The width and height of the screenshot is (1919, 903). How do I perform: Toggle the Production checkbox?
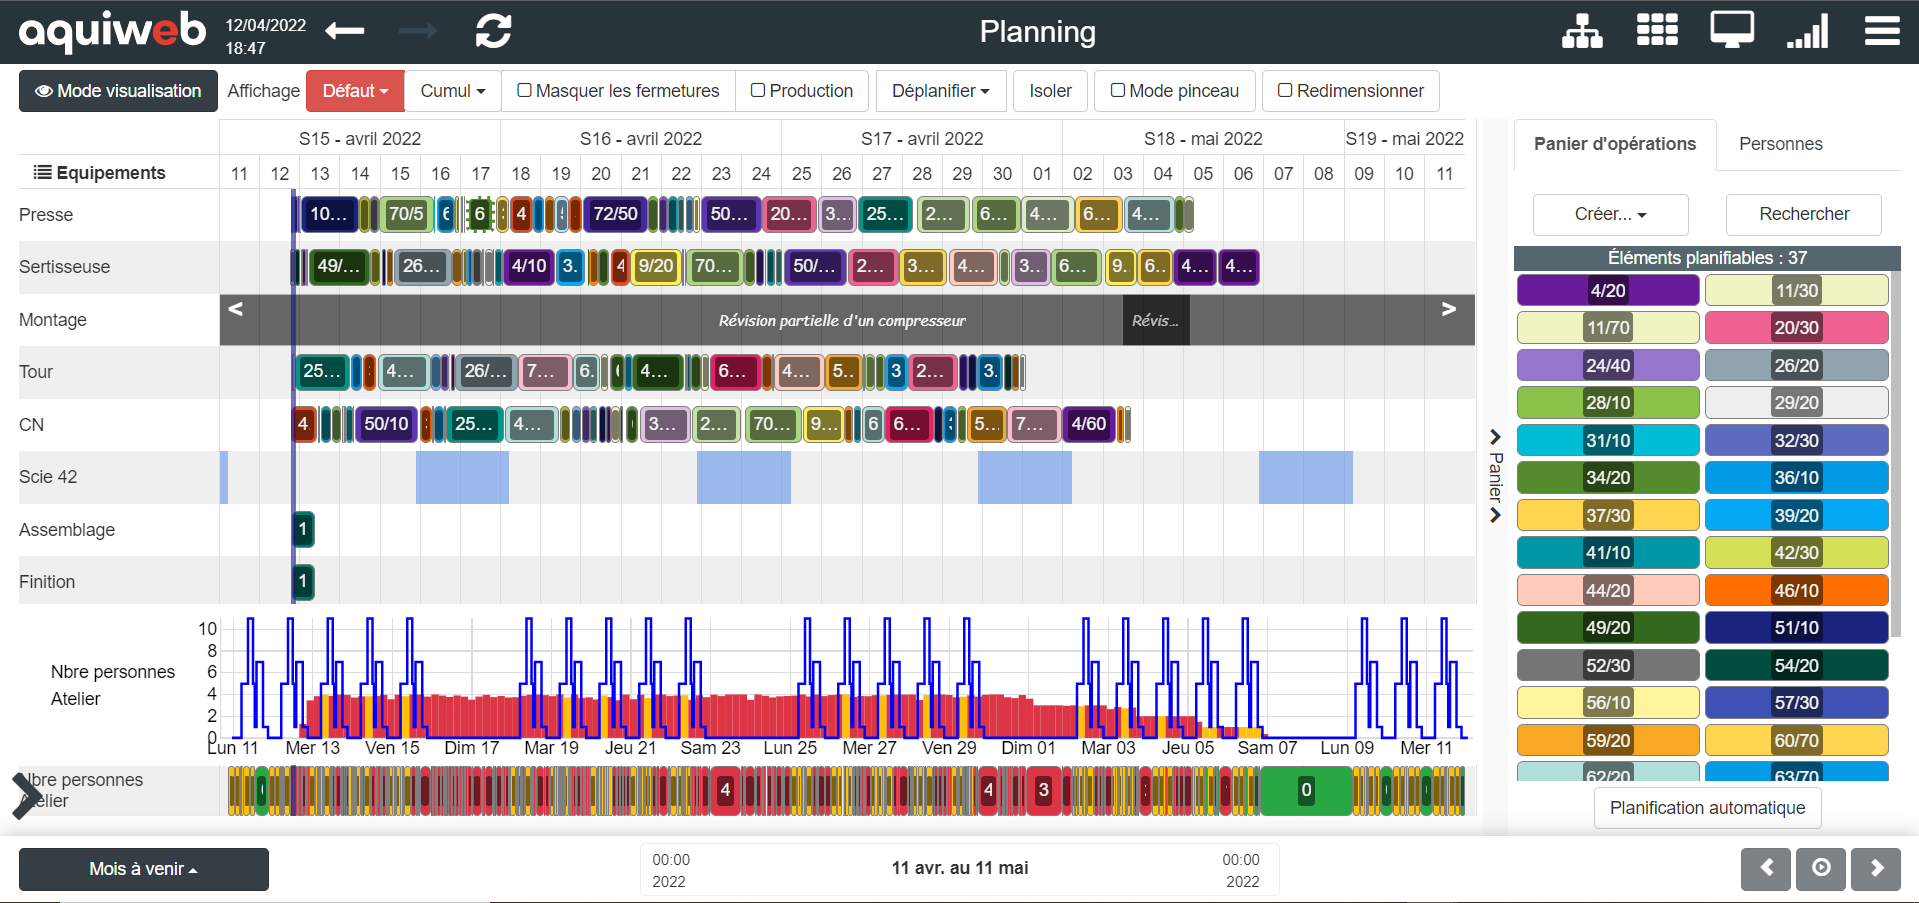point(758,91)
